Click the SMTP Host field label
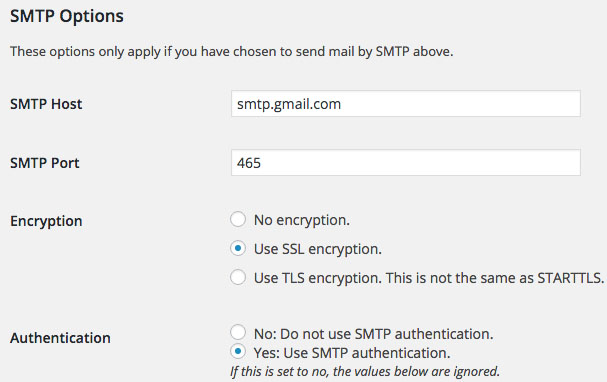Image resolution: width=607 pixels, height=382 pixels. 46,104
